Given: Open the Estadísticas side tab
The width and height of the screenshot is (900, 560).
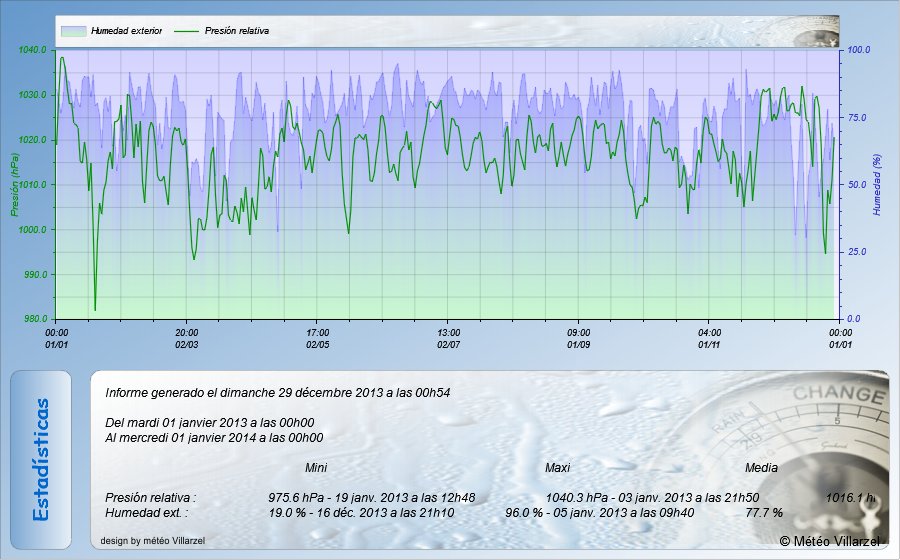Looking at the screenshot, I should pos(41,460).
